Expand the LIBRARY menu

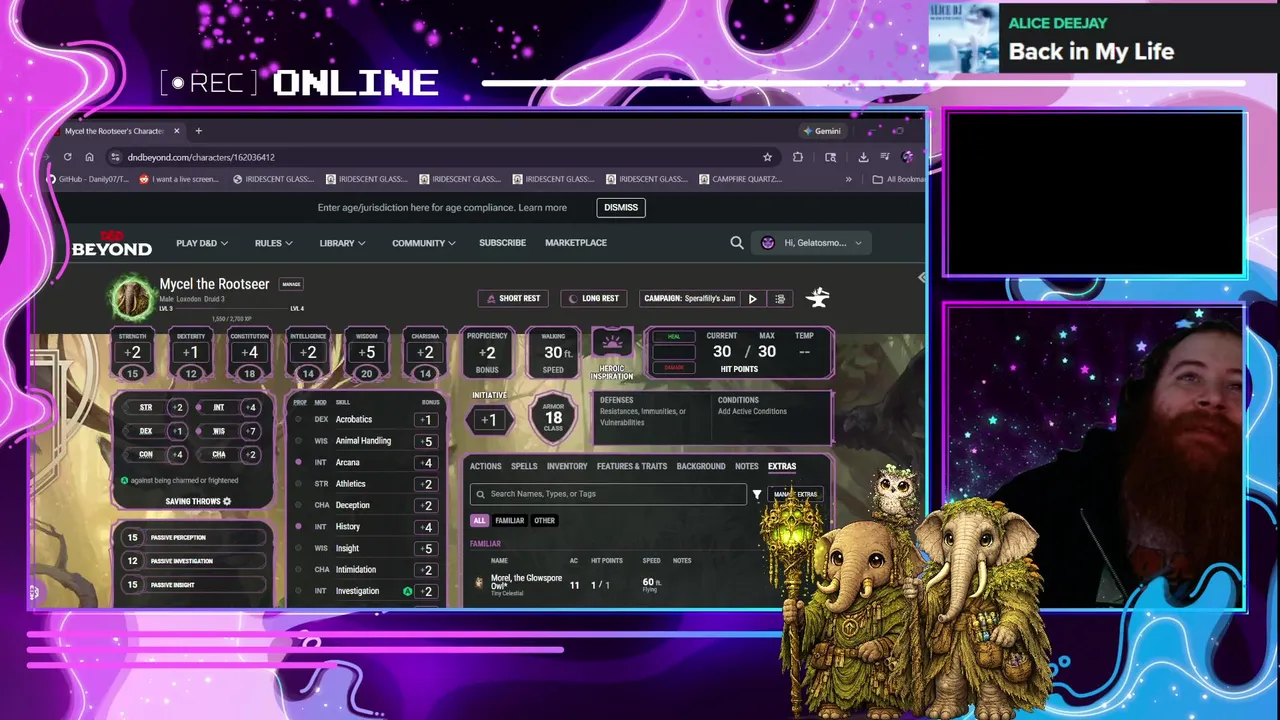click(x=342, y=243)
